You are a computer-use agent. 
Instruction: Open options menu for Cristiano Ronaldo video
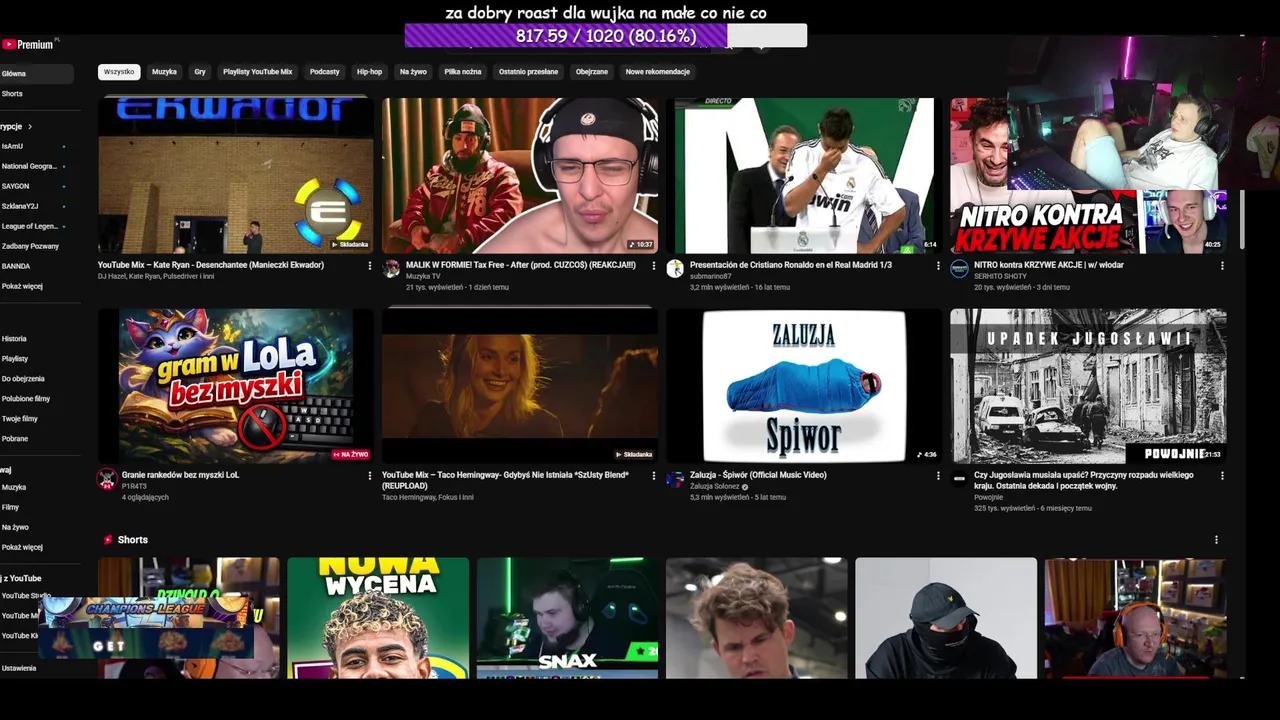(x=938, y=266)
